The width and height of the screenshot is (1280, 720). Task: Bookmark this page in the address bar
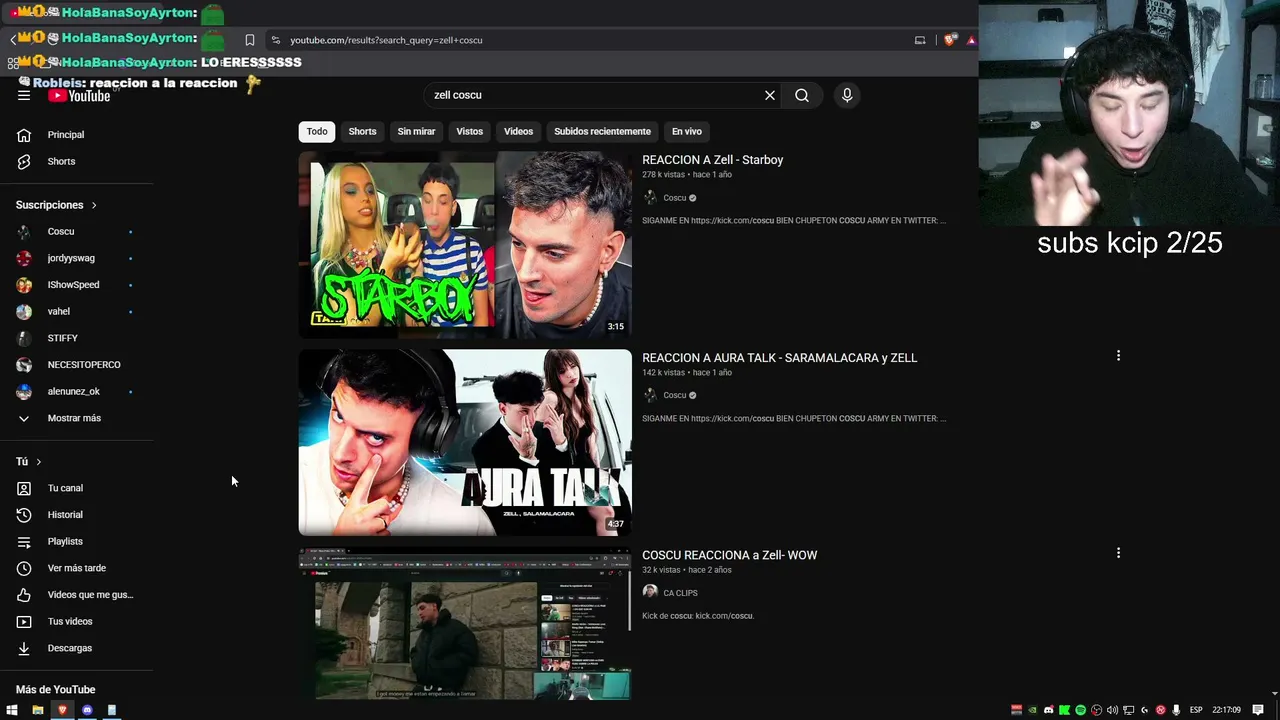(250, 40)
